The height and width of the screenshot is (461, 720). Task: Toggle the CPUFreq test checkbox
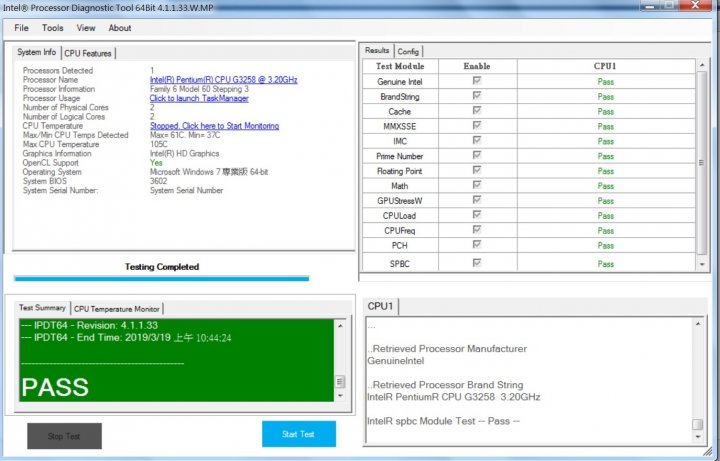[477, 230]
